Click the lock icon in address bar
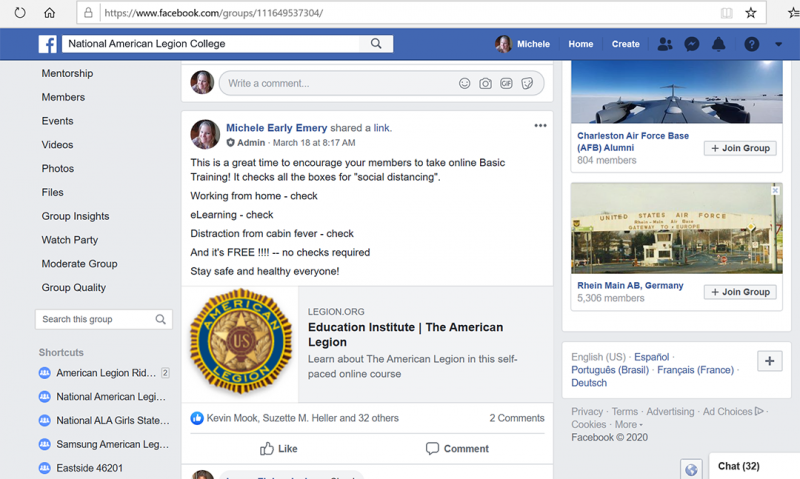Image resolution: width=800 pixels, height=479 pixels. [x=88, y=13]
